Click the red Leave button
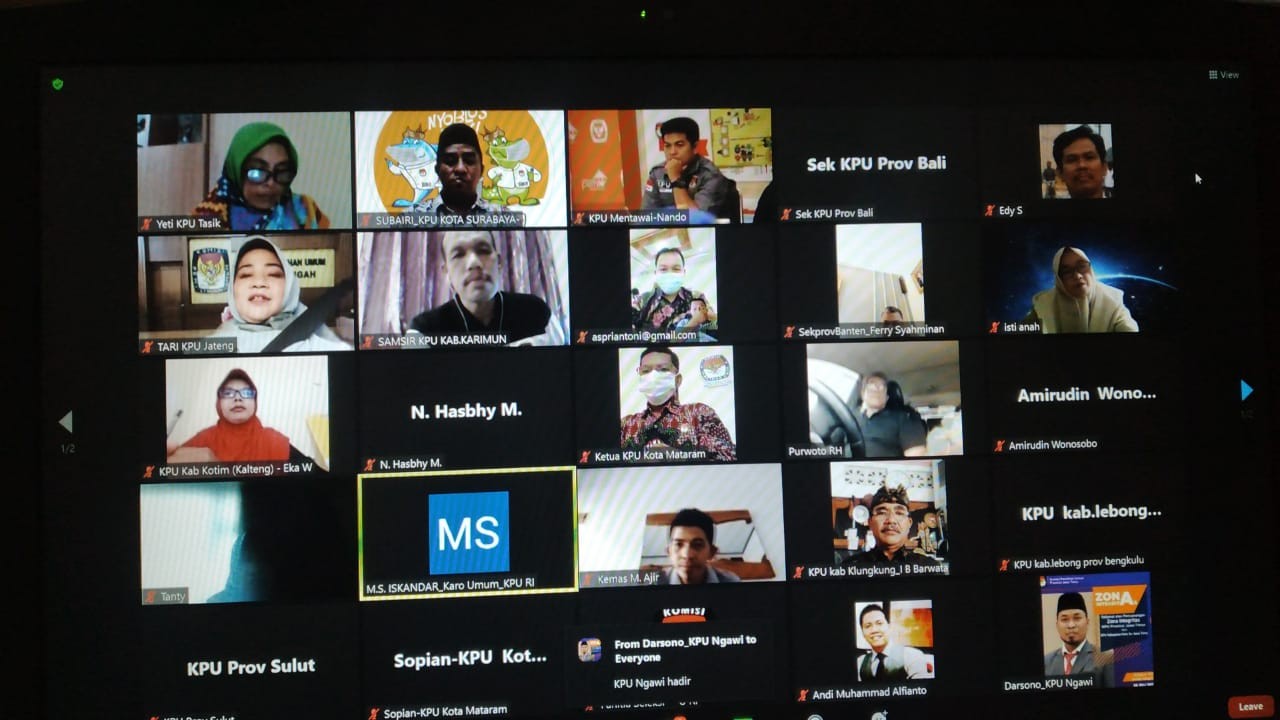This screenshot has height=720, width=1280. tap(1250, 706)
